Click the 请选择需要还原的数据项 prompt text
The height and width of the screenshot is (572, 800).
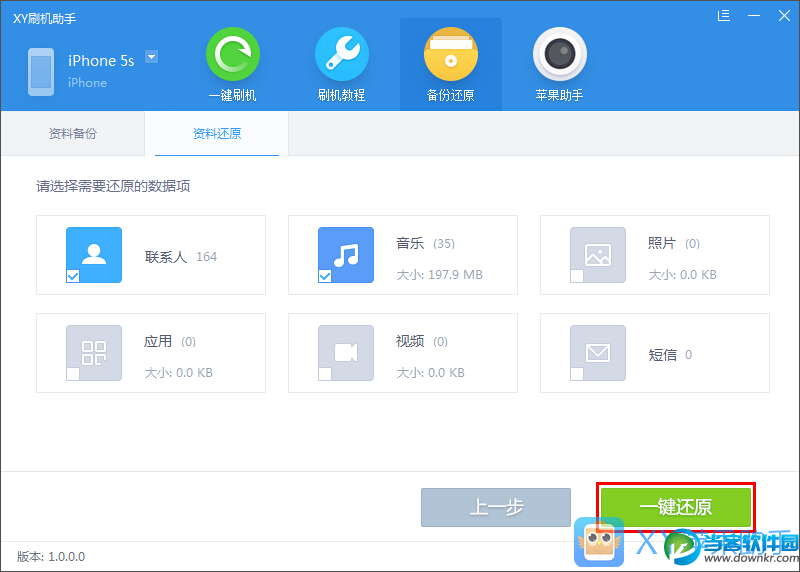(113, 186)
